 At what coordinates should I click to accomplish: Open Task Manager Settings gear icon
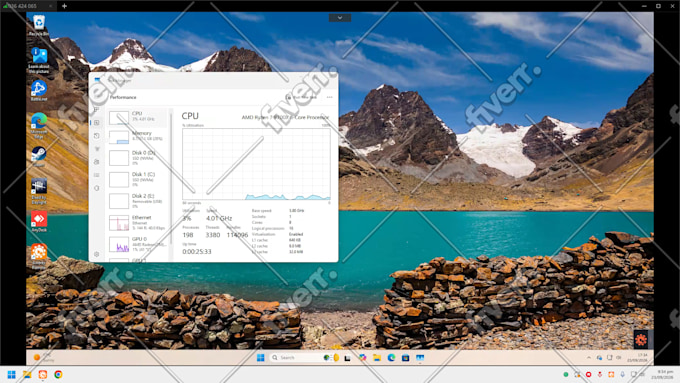coord(97,254)
